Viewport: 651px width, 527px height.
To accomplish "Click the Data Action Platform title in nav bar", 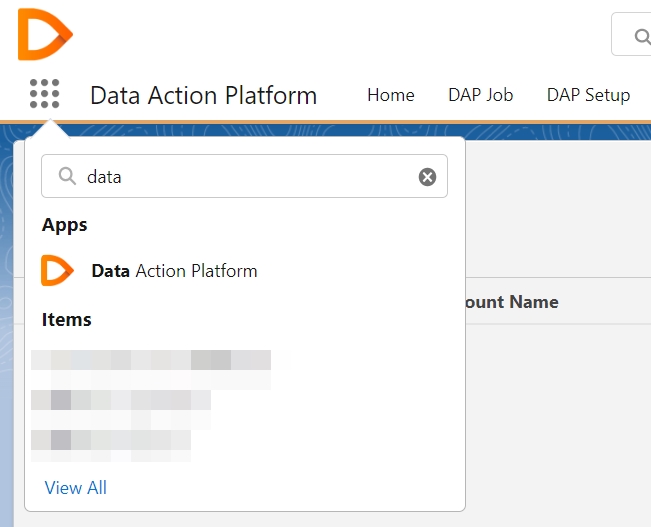I will coord(203,95).
